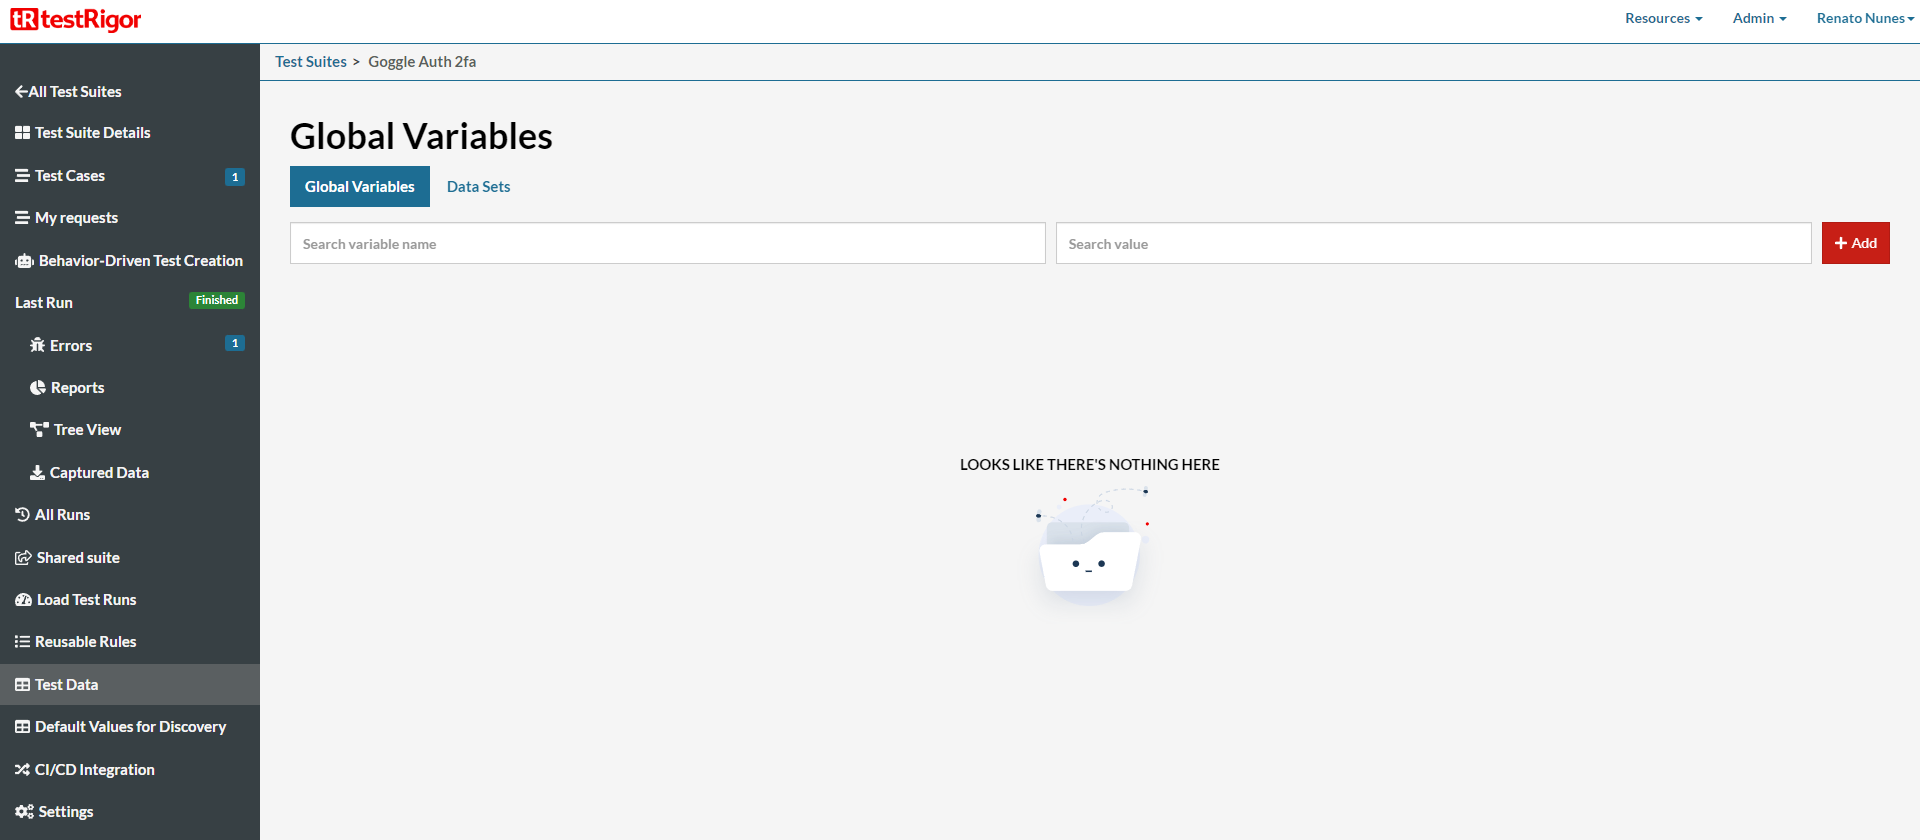This screenshot has width=1921, height=840.
Task: Click the Tree View hierarchy icon
Action: click(39, 430)
